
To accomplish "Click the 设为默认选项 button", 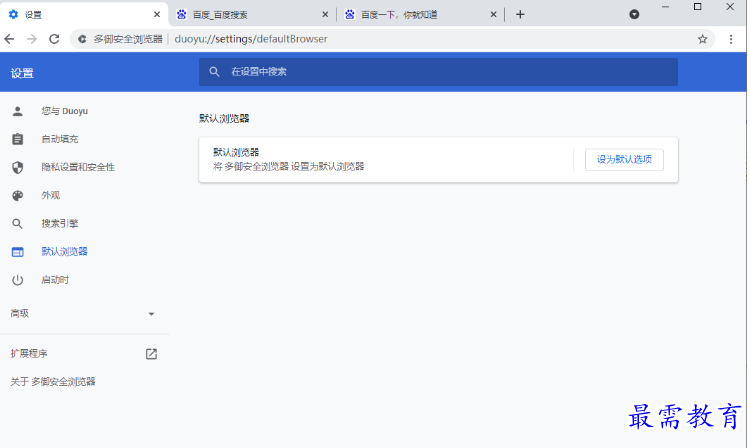I will point(624,160).
